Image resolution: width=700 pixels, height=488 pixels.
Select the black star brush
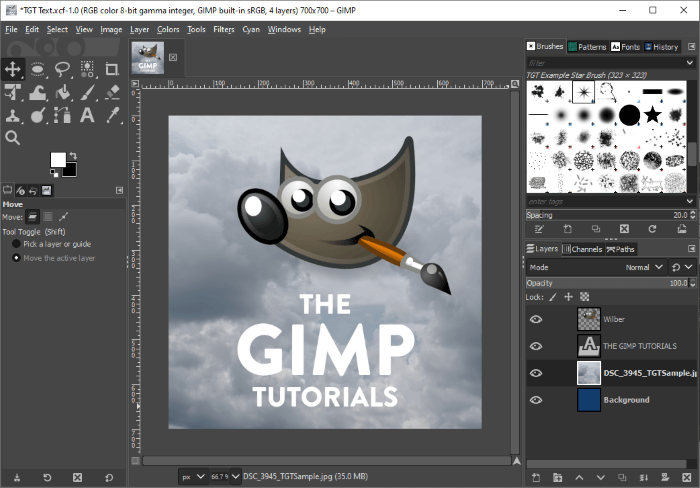tap(652, 115)
